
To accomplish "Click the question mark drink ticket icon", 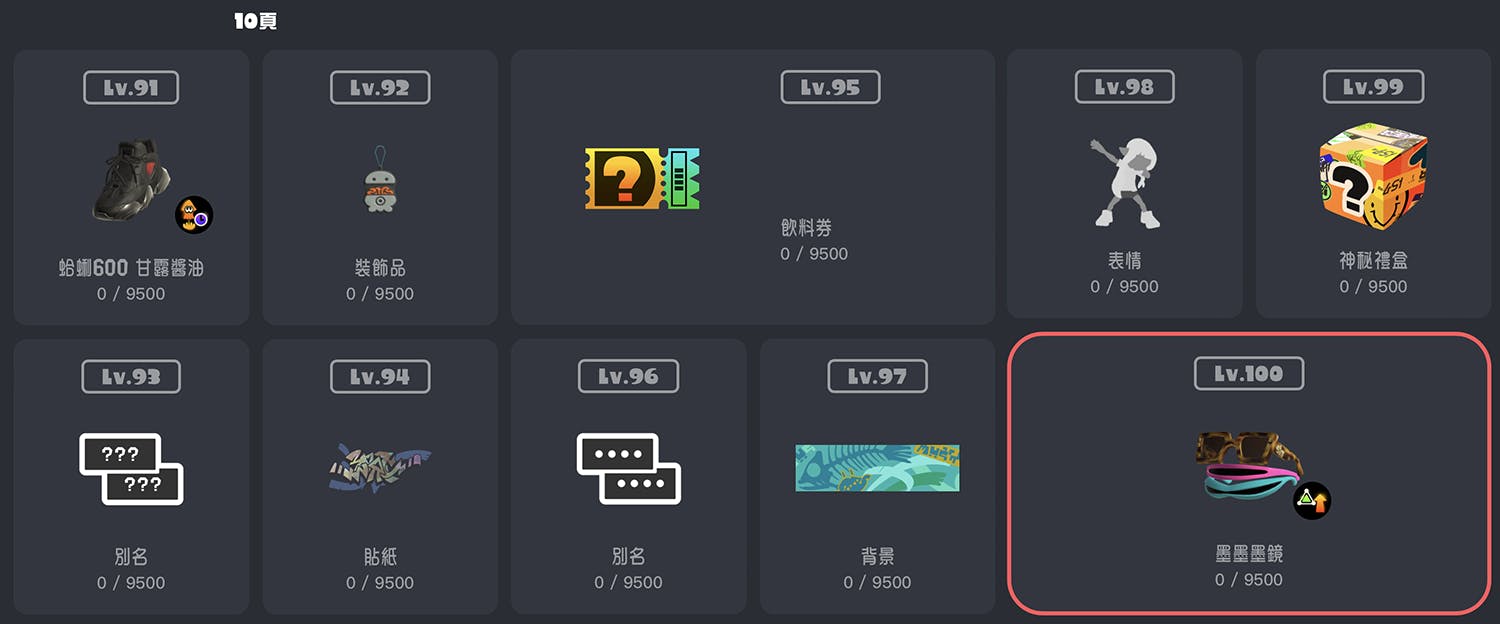I will tap(642, 178).
